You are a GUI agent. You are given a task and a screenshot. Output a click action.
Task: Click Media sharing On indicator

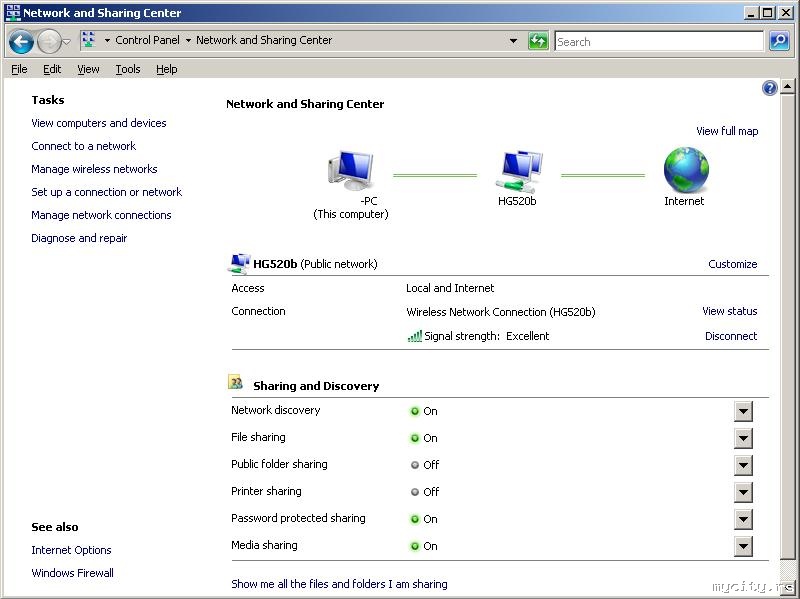click(x=414, y=546)
